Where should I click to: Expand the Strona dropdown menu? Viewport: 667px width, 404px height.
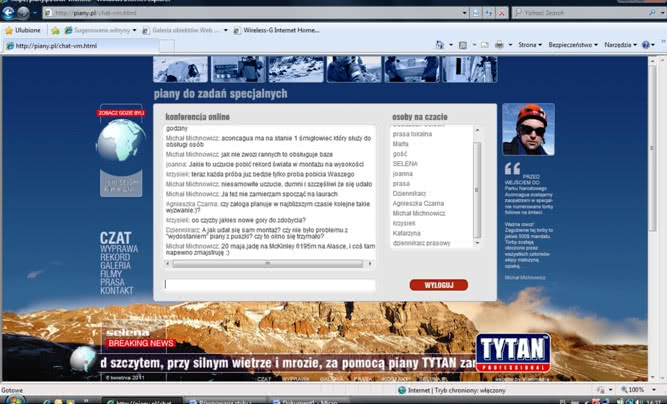click(530, 46)
